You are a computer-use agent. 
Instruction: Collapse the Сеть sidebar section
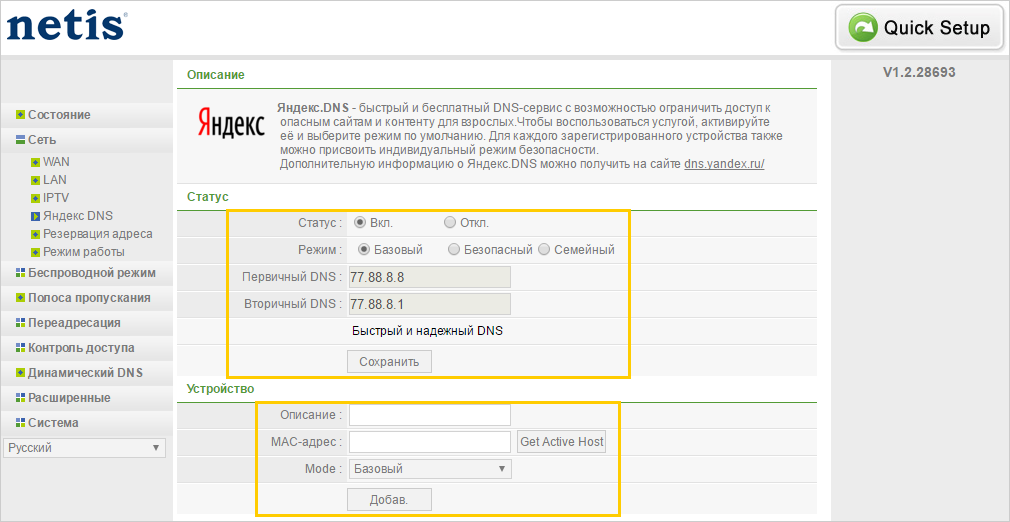[42, 140]
